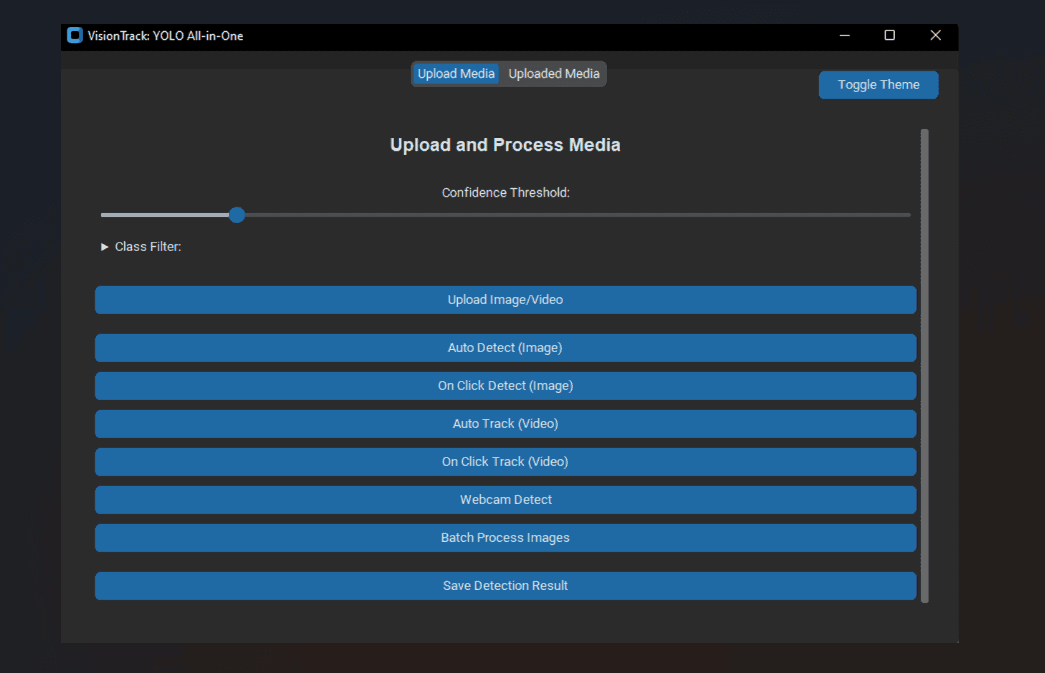The image size is (1045, 673).
Task: Switch to the Upload Media tab
Action: point(456,74)
